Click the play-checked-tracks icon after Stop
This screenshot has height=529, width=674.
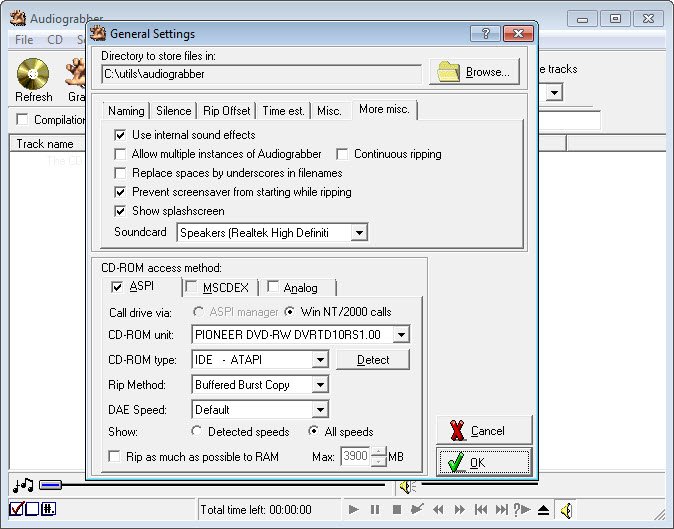click(x=417, y=509)
